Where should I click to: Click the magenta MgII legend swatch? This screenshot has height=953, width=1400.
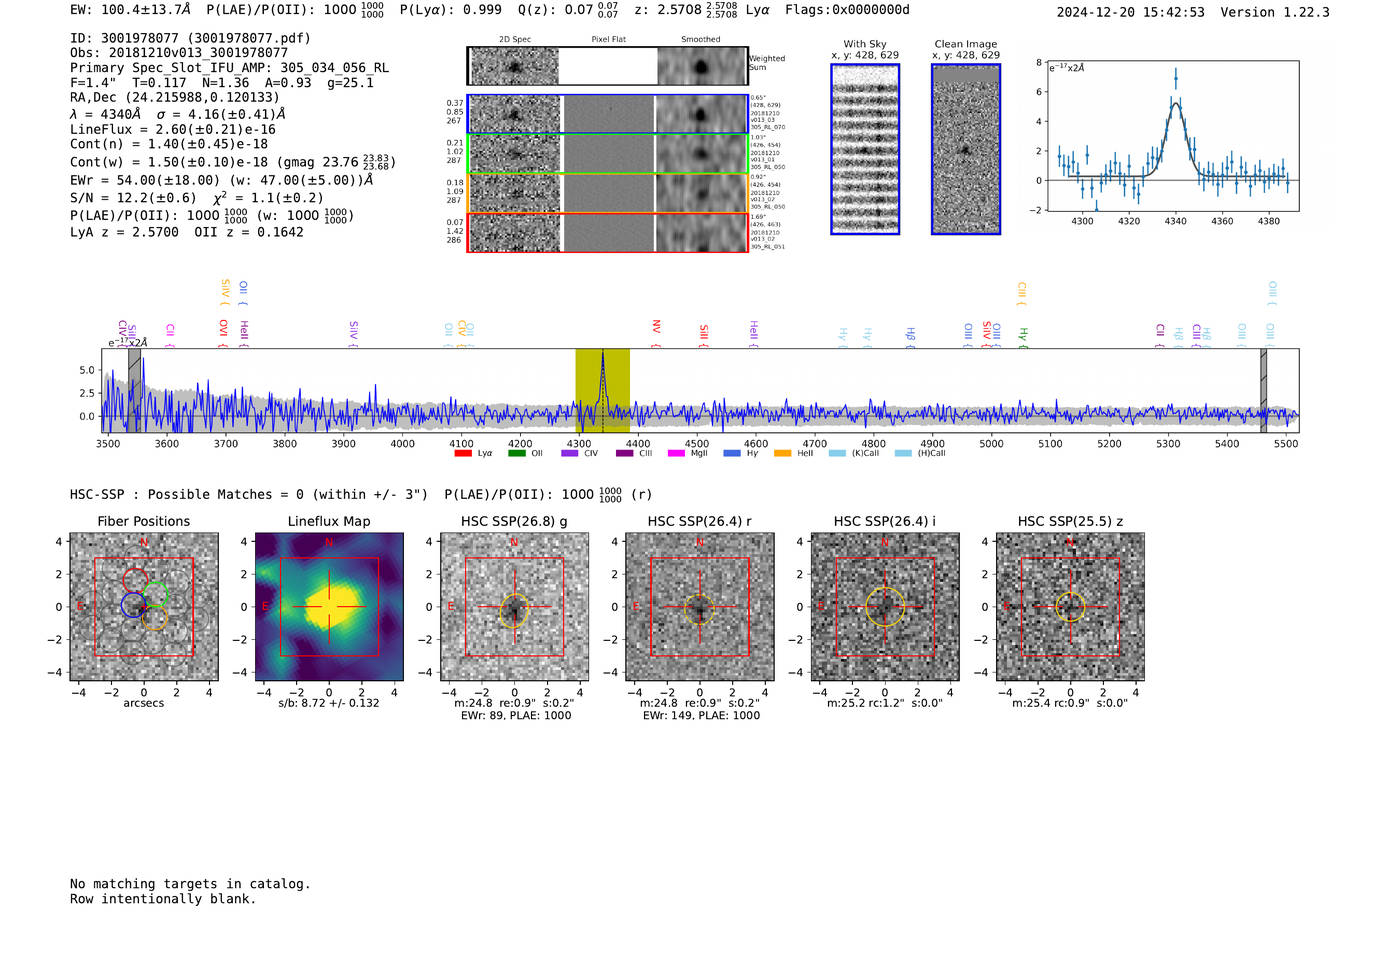(x=676, y=453)
